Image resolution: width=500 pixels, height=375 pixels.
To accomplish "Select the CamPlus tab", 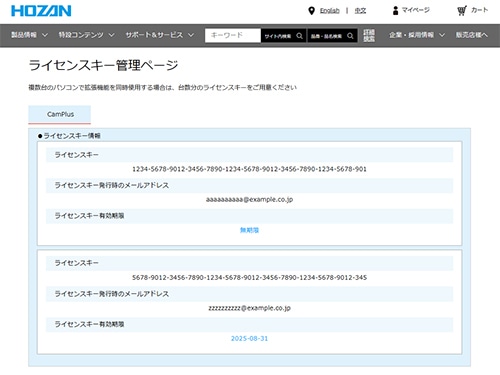I will point(60,114).
